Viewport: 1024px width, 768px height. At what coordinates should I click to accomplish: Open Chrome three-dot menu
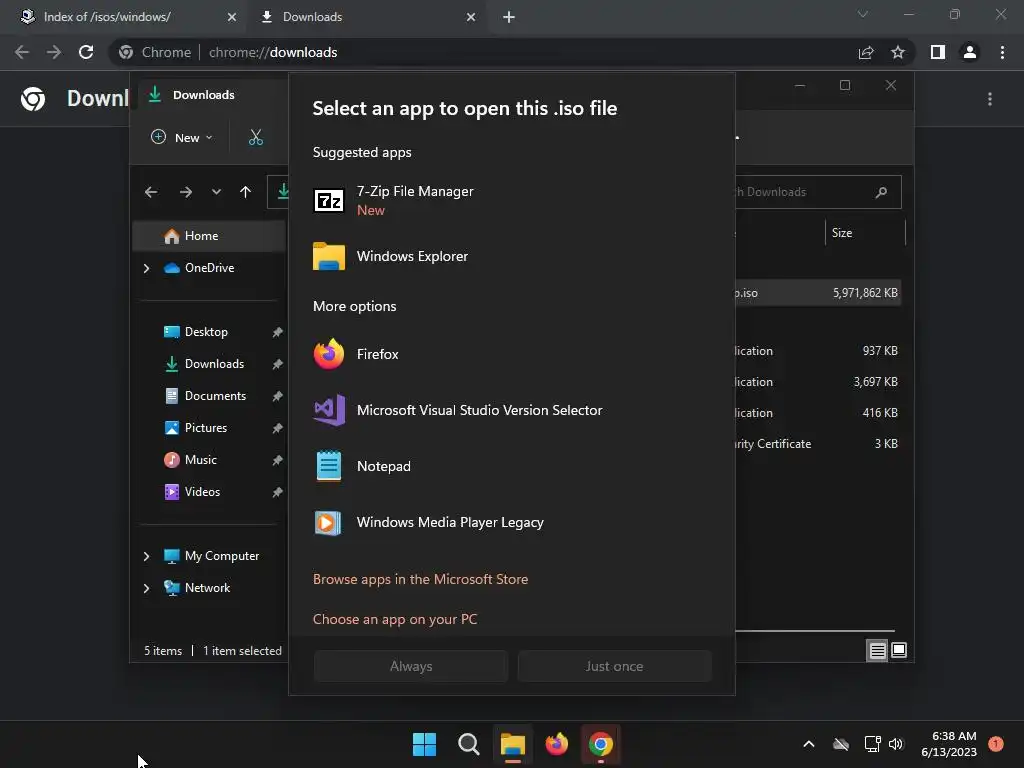click(1002, 52)
